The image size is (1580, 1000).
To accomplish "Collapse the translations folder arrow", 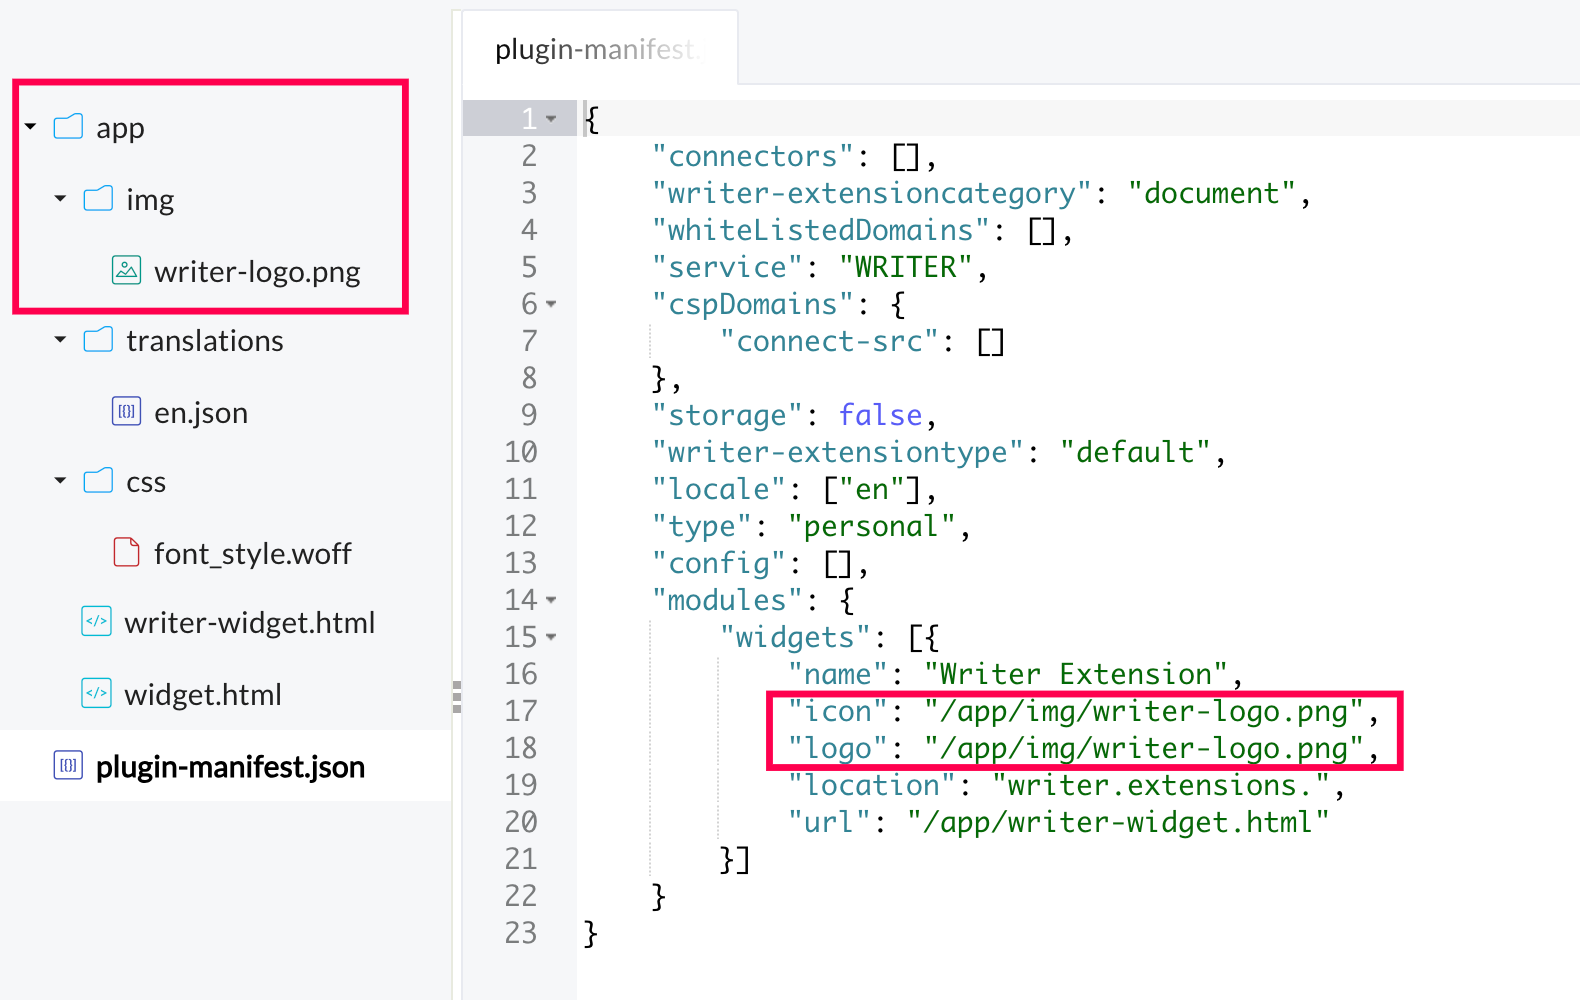I will click(61, 340).
